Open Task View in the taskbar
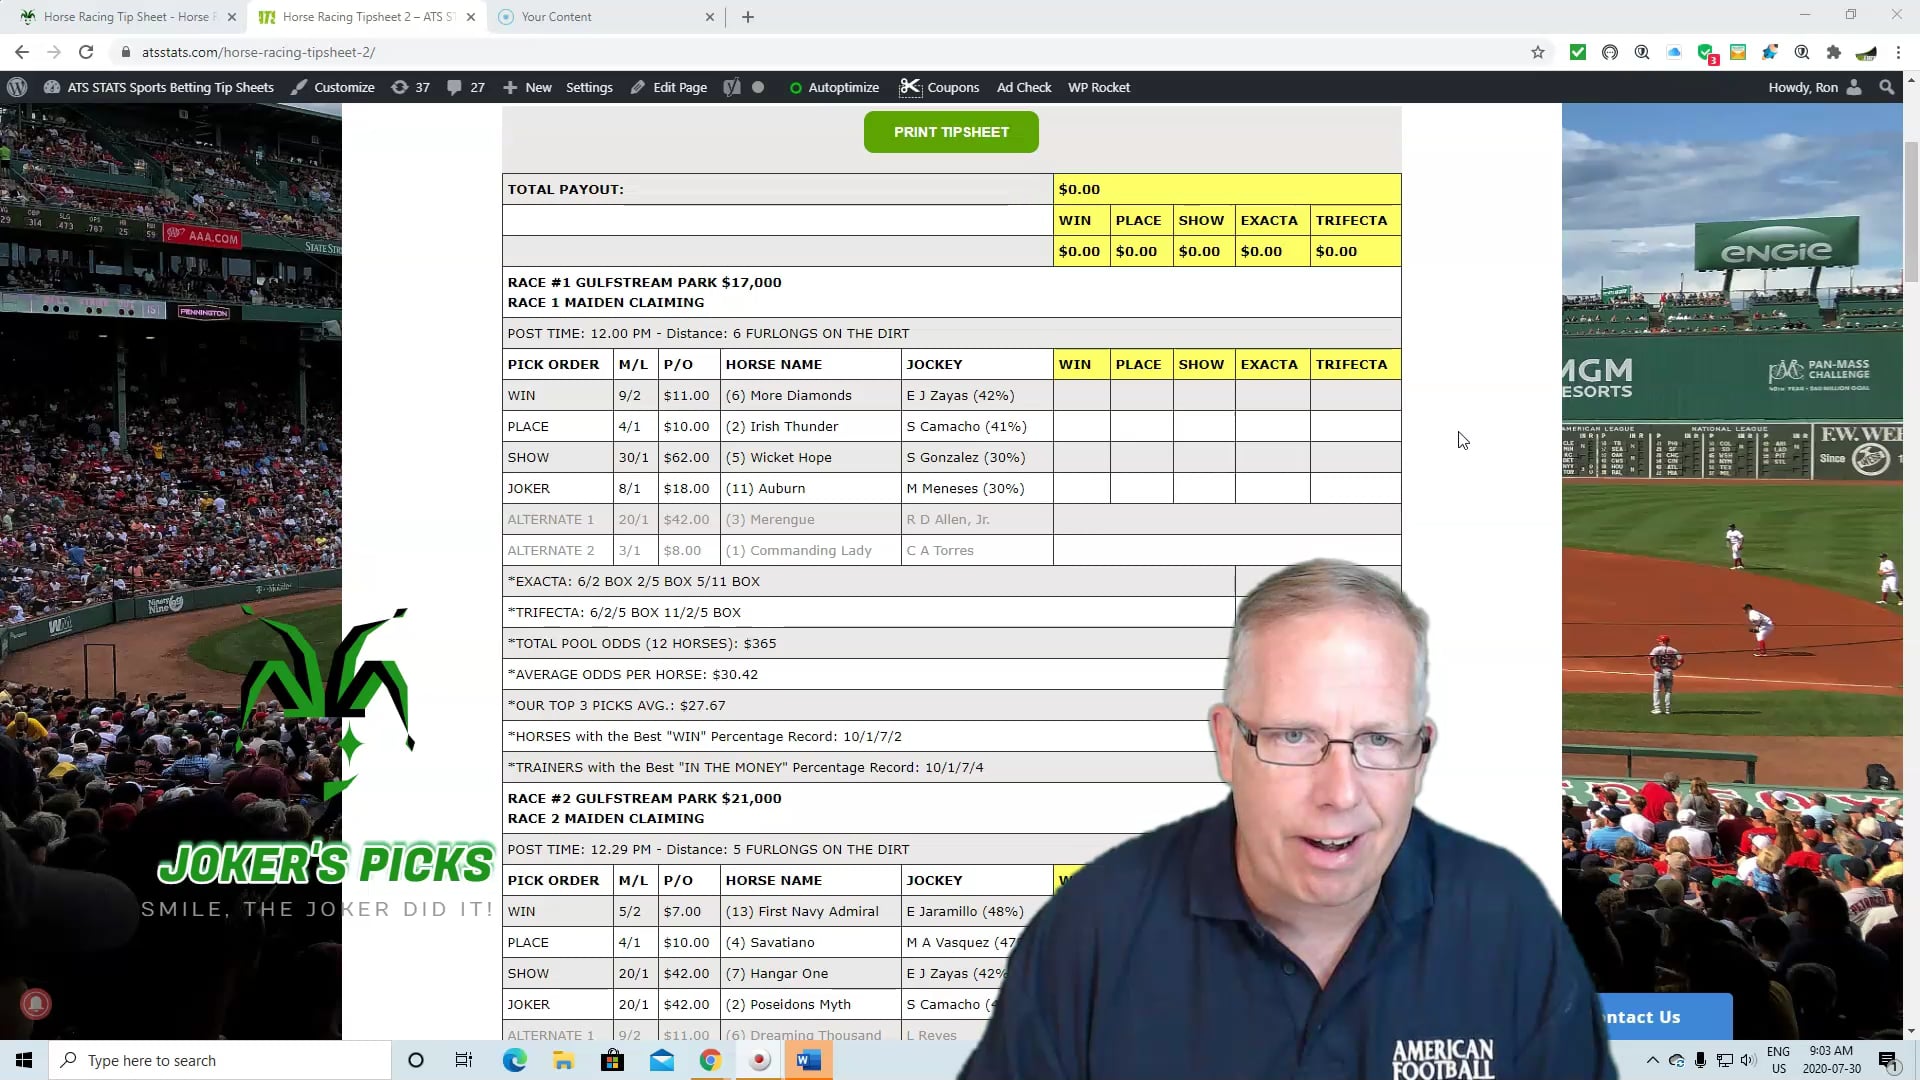The image size is (1920, 1080). coord(464,1060)
